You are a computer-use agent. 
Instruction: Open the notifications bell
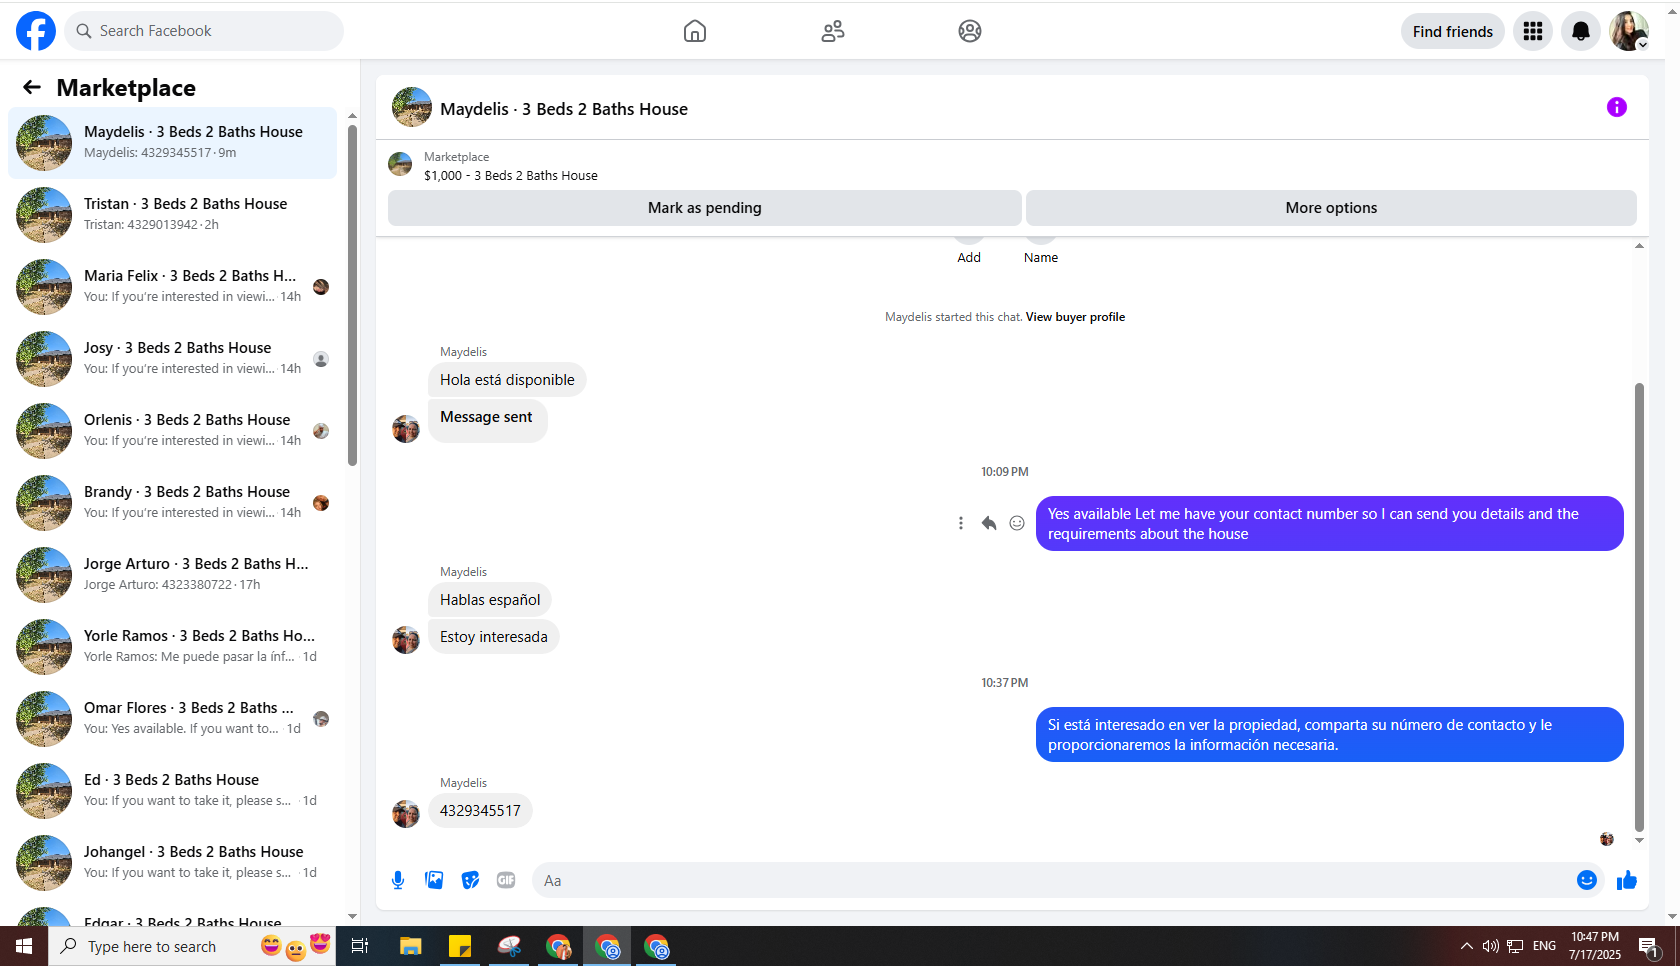point(1581,31)
